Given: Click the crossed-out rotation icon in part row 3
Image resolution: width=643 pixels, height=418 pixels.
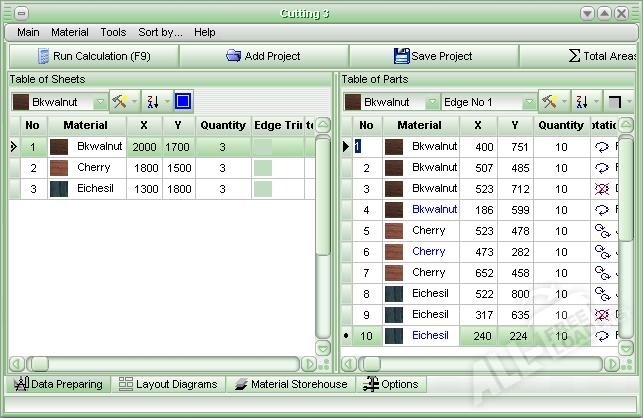Looking at the screenshot, I should pyautogui.click(x=602, y=188).
